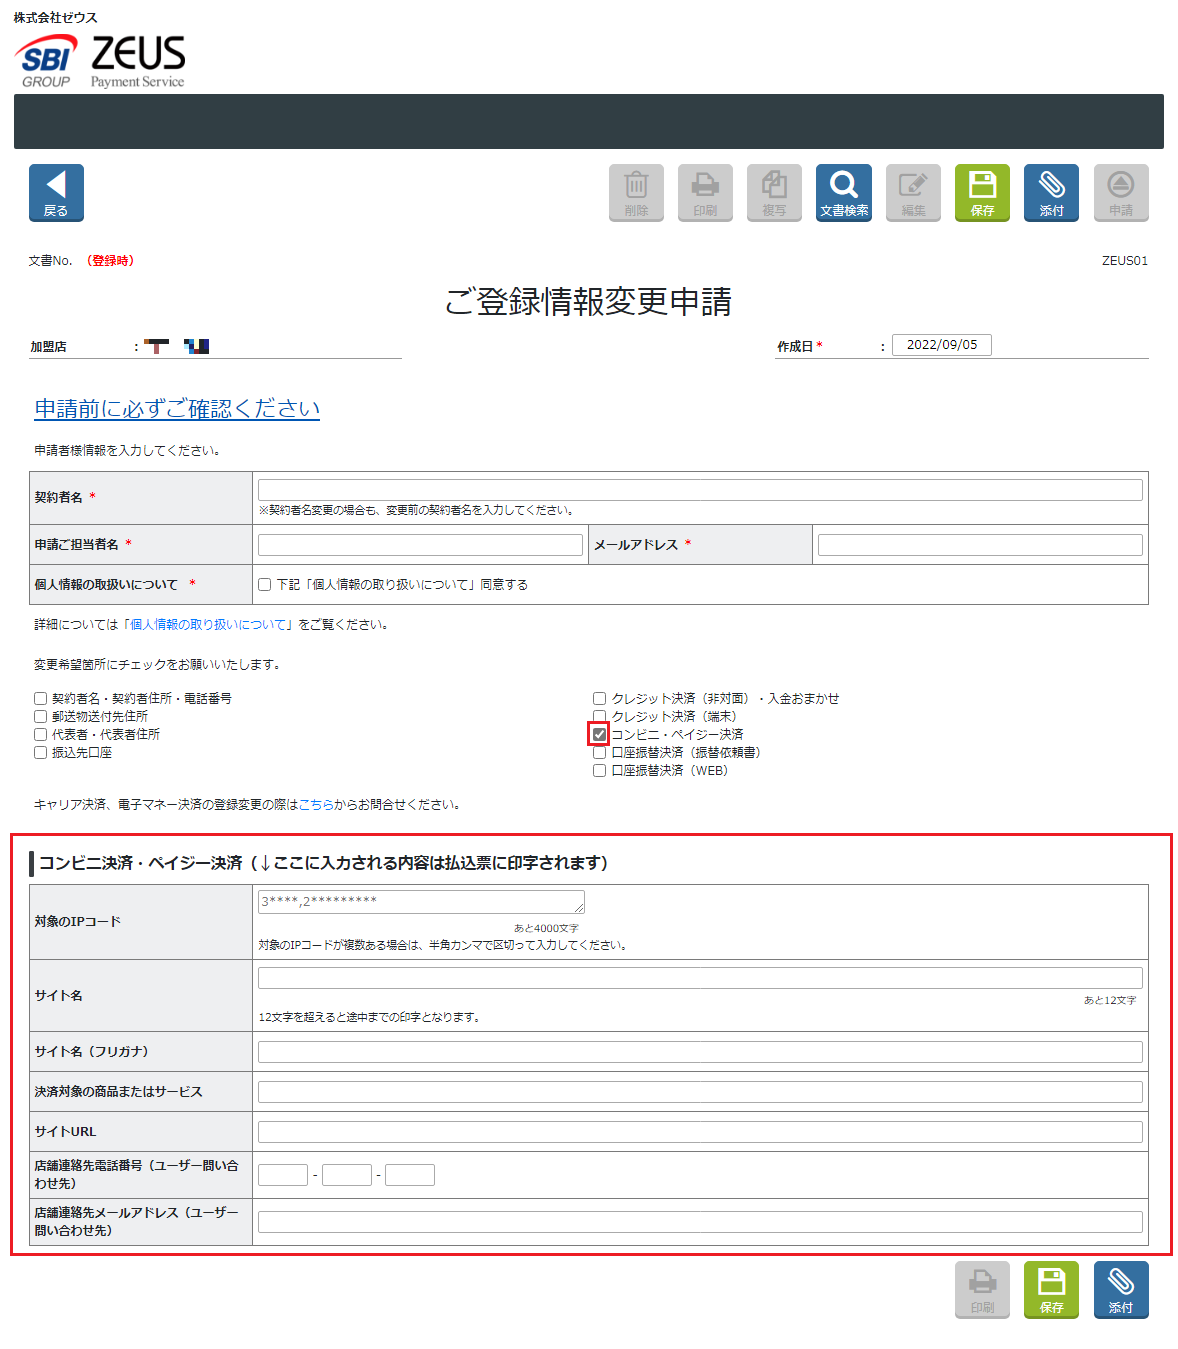This screenshot has width=1178, height=1349.
Task: Click the 申請 submit icon
Action: point(1120,192)
